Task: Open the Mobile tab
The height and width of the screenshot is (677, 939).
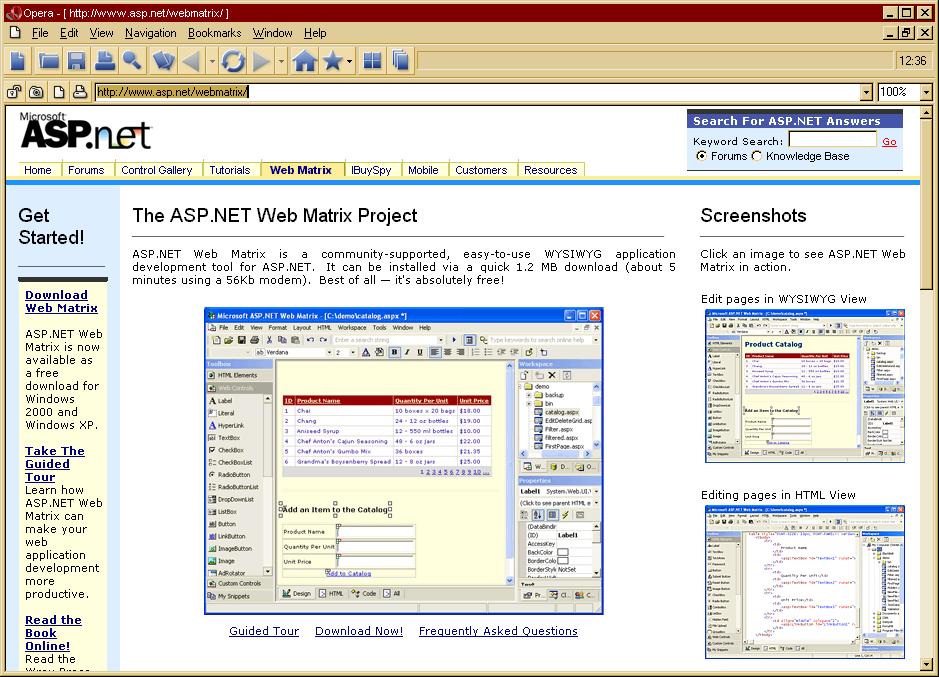Action: pos(423,170)
